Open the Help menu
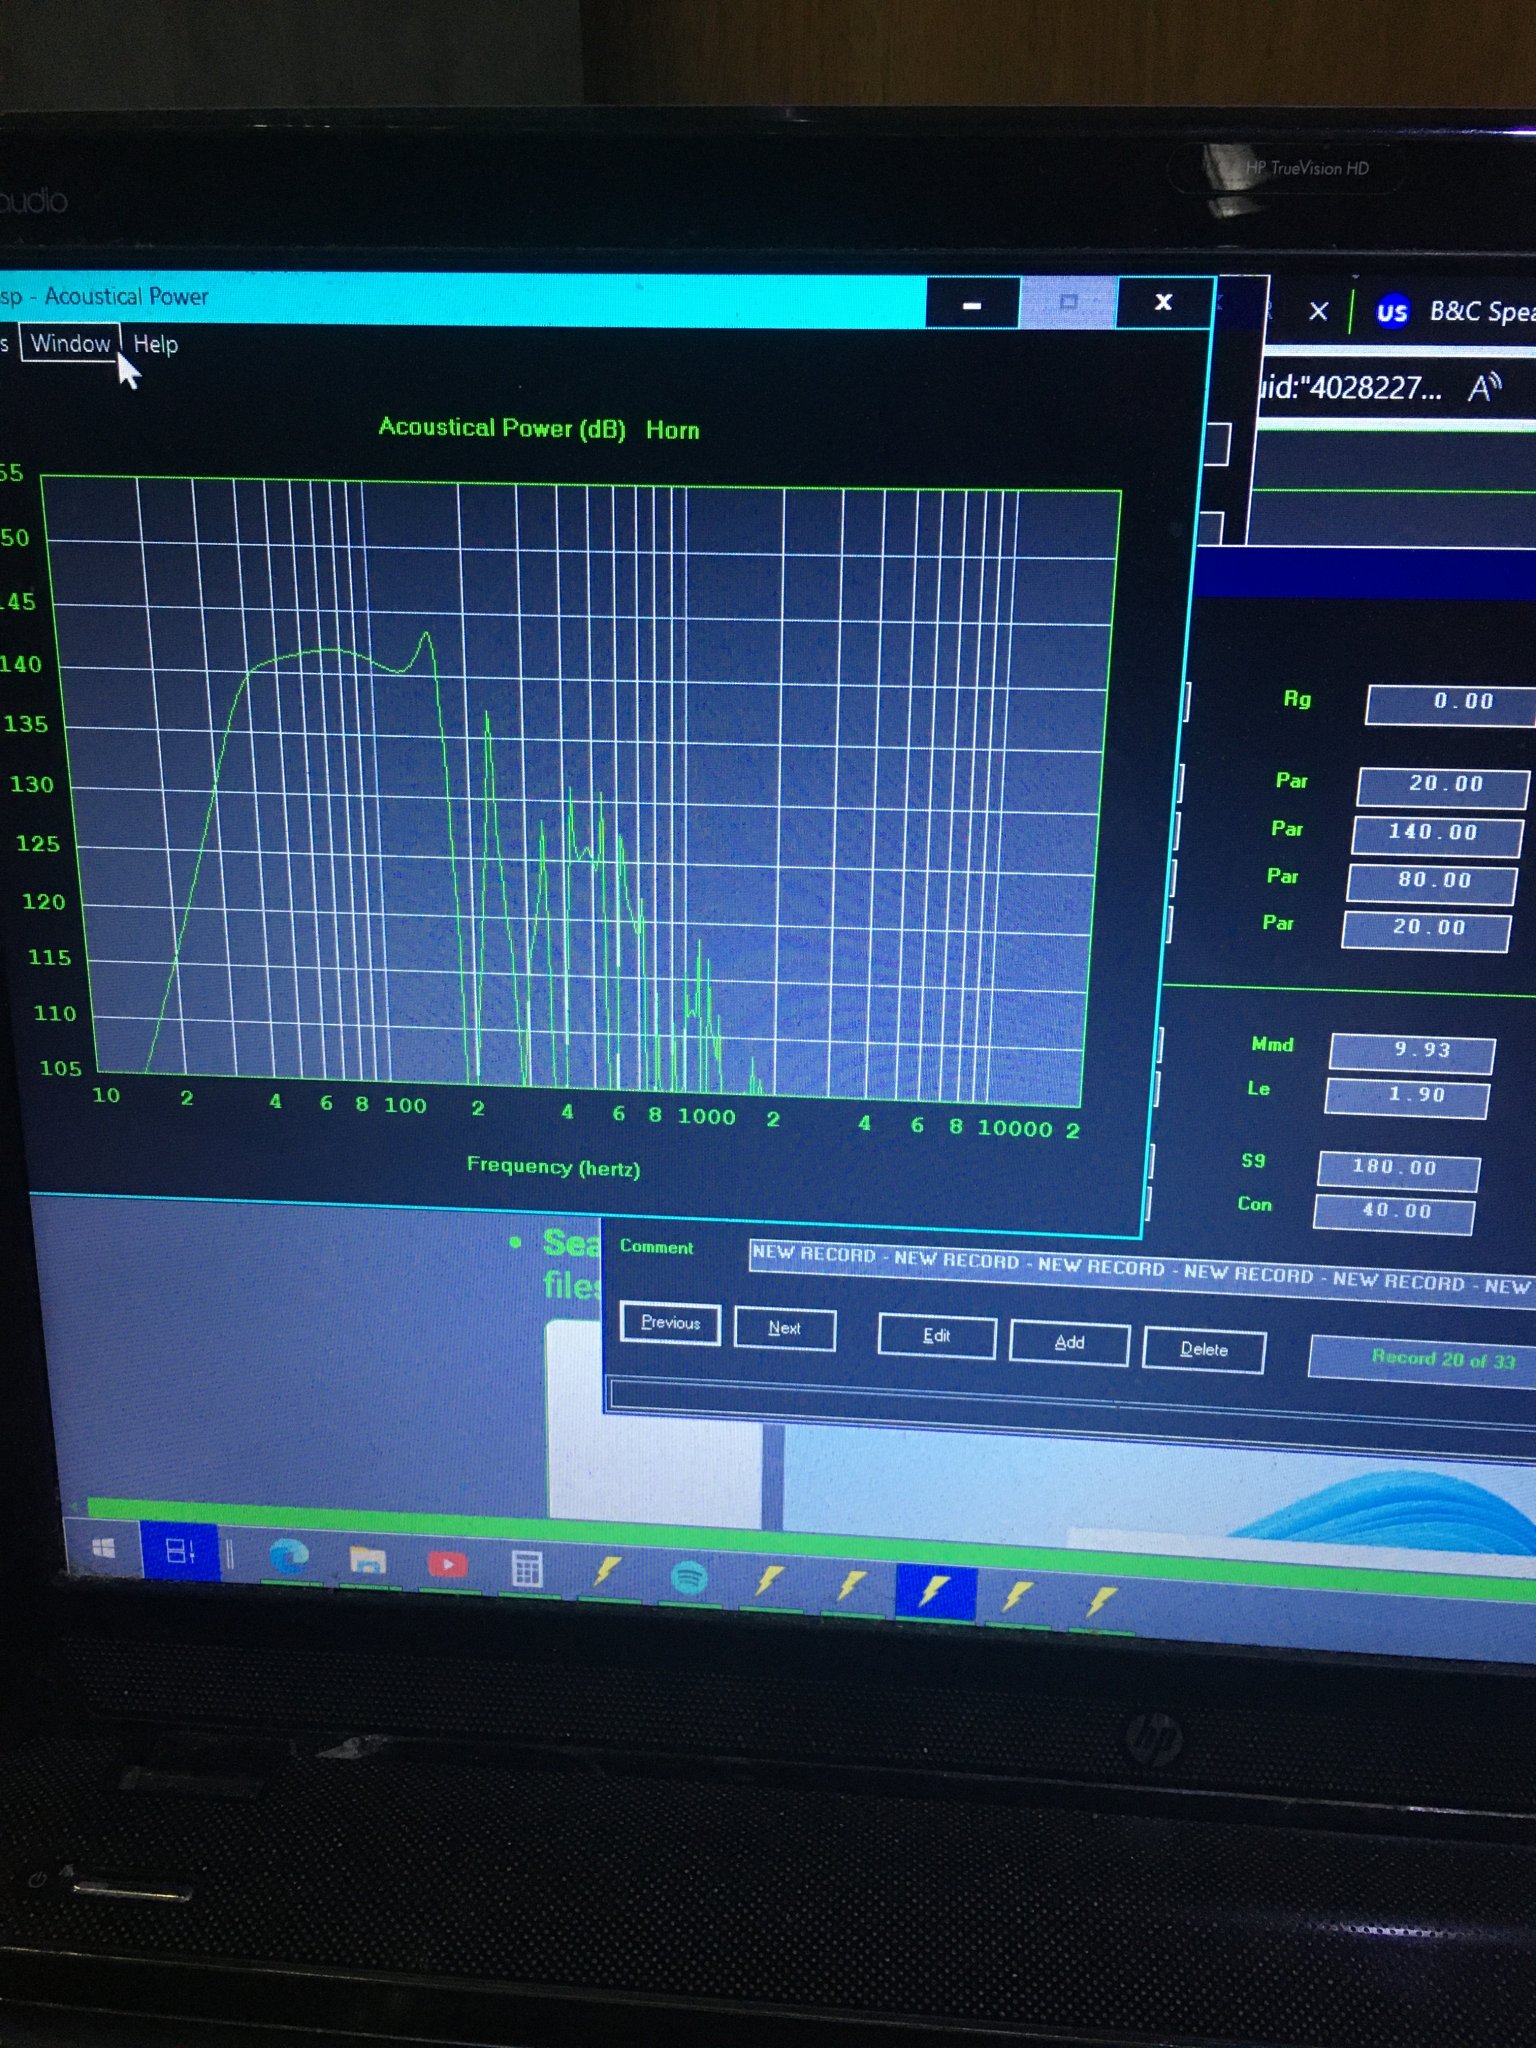 tap(155, 345)
